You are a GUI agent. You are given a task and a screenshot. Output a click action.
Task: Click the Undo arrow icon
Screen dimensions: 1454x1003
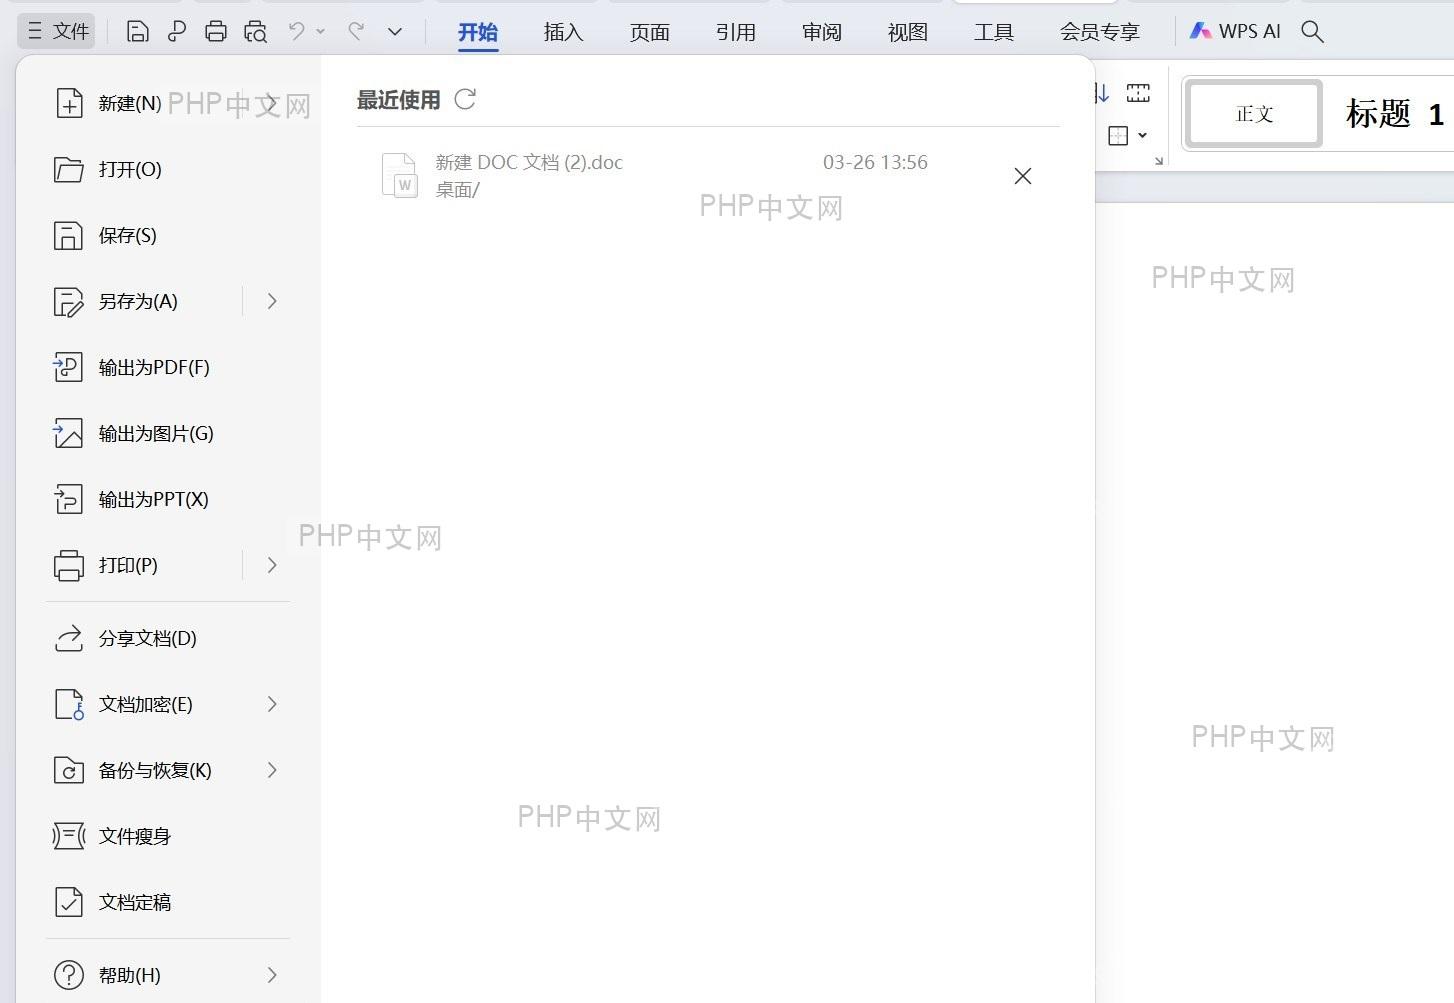(x=297, y=32)
